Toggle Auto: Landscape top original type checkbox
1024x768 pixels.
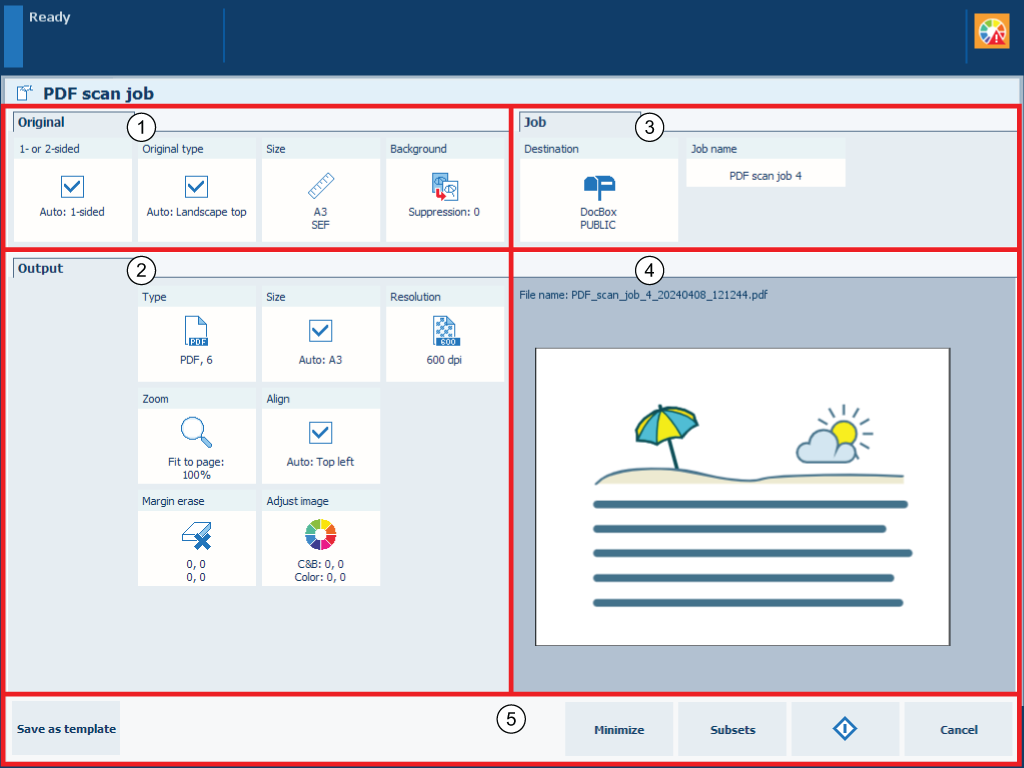[196, 187]
